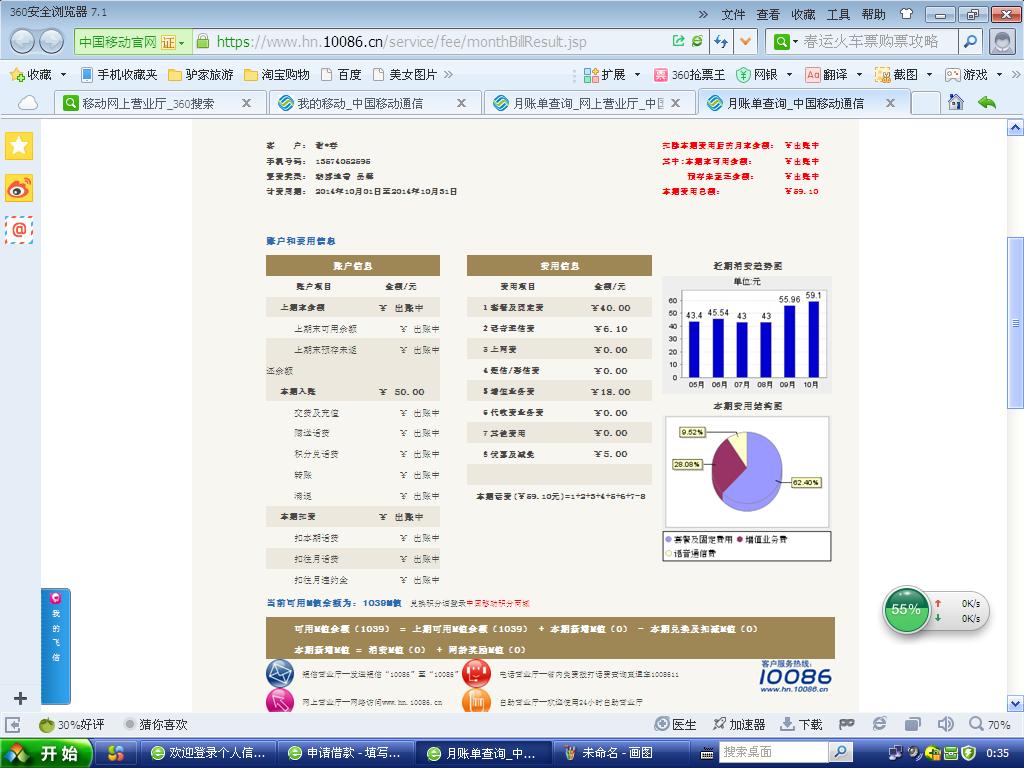The width and height of the screenshot is (1024, 768).
Task: Click the browser back arrow button
Action: [23, 41]
